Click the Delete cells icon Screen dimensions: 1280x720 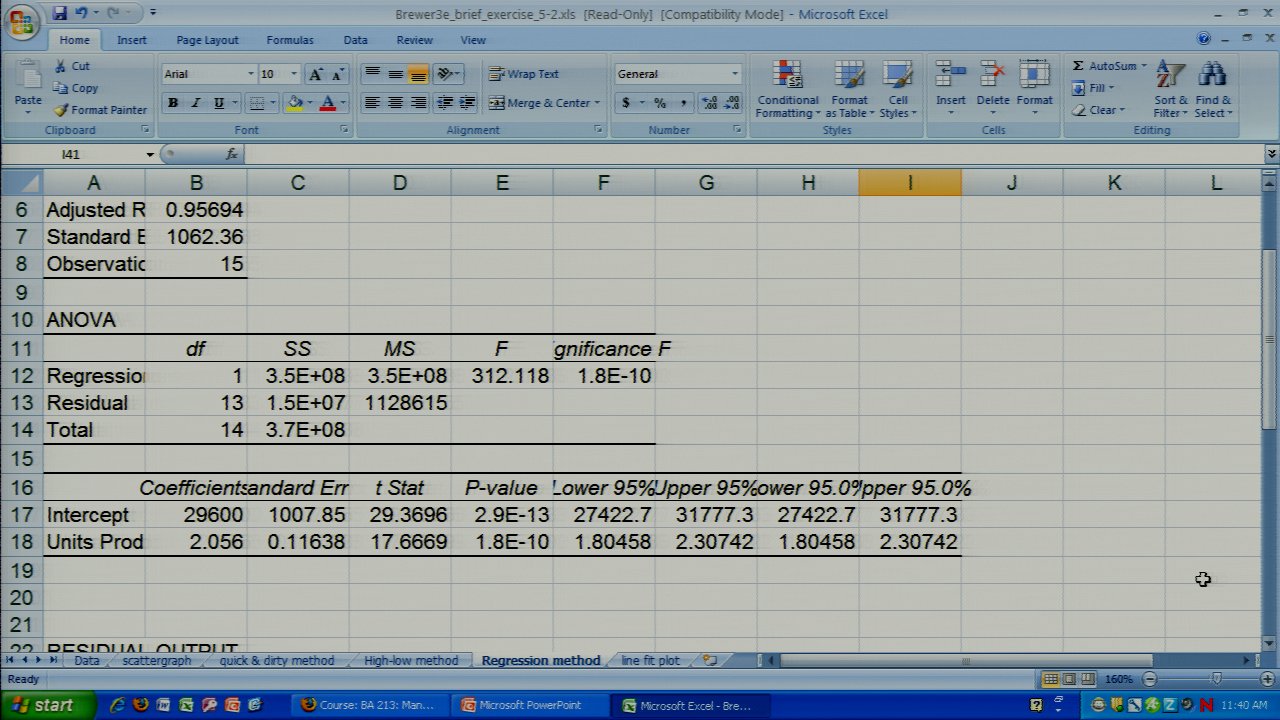992,77
